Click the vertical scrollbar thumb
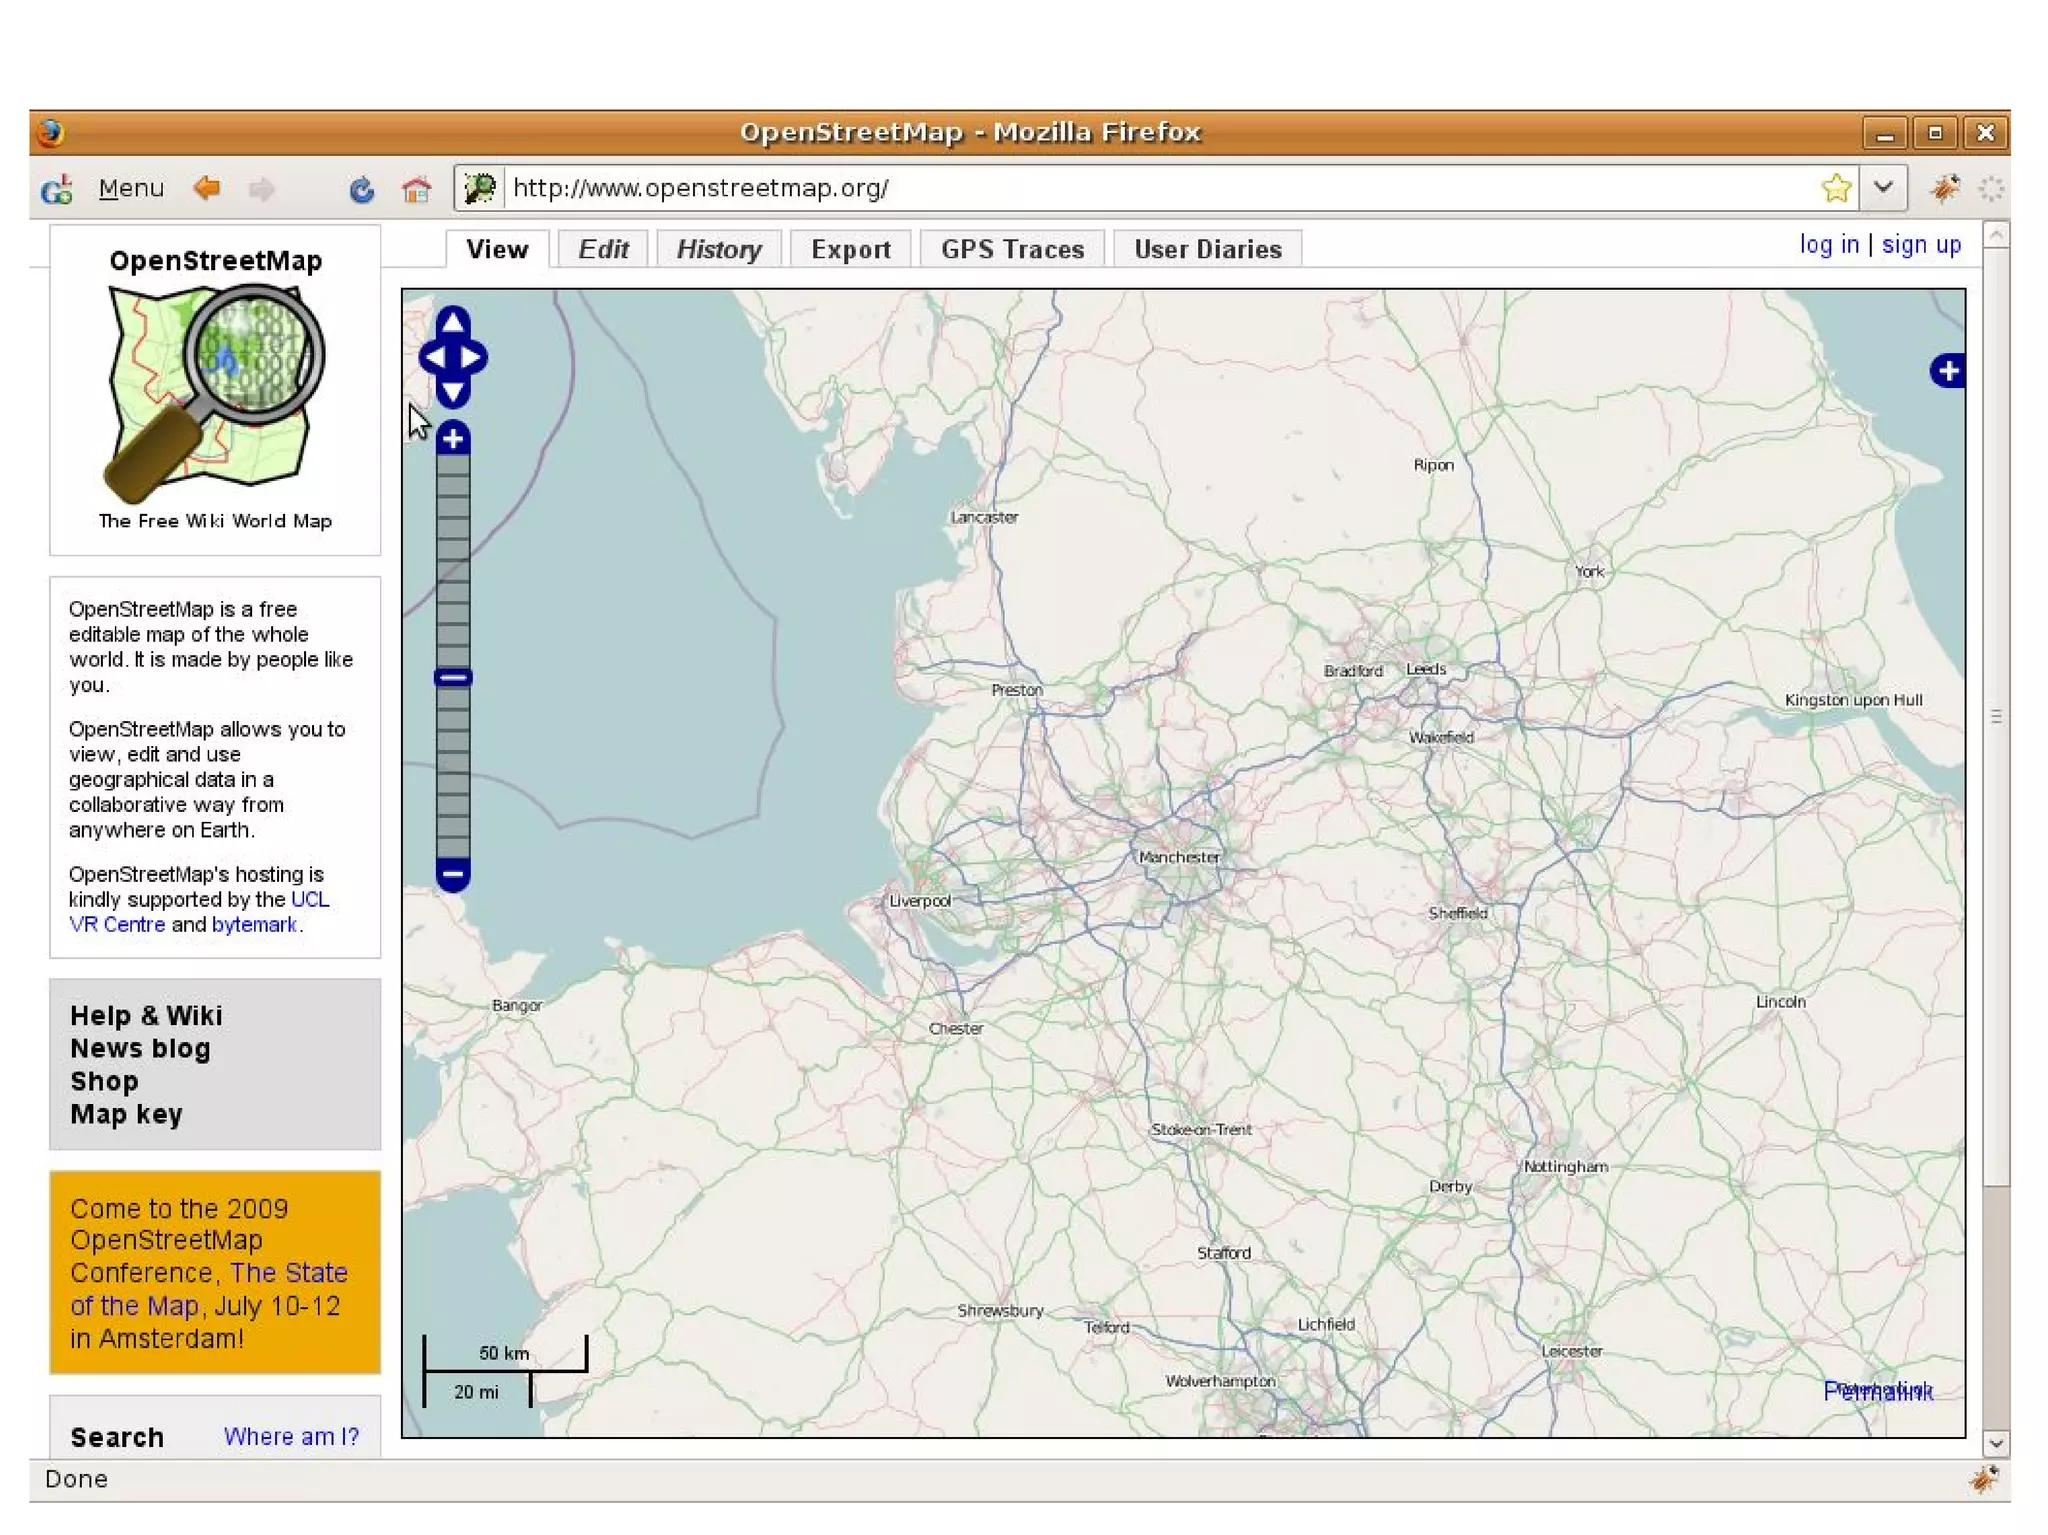2048x1535 pixels. pos(1996,717)
